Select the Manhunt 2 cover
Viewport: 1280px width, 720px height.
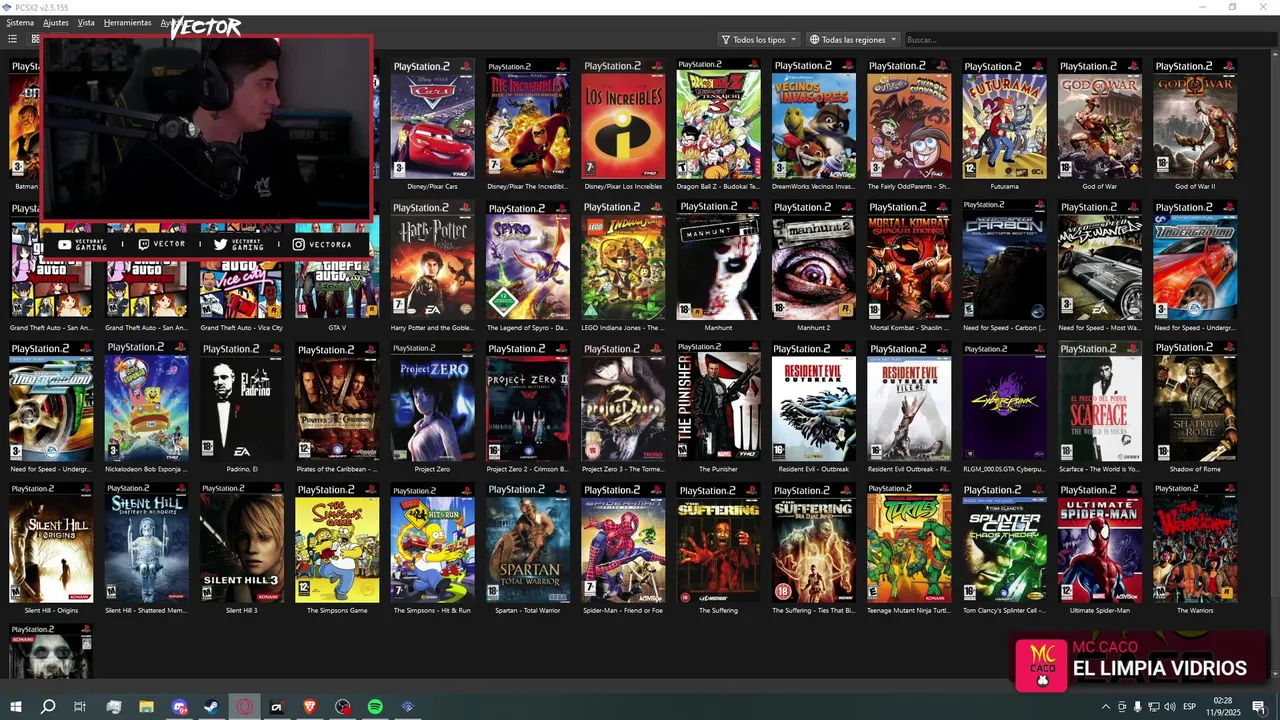813,260
